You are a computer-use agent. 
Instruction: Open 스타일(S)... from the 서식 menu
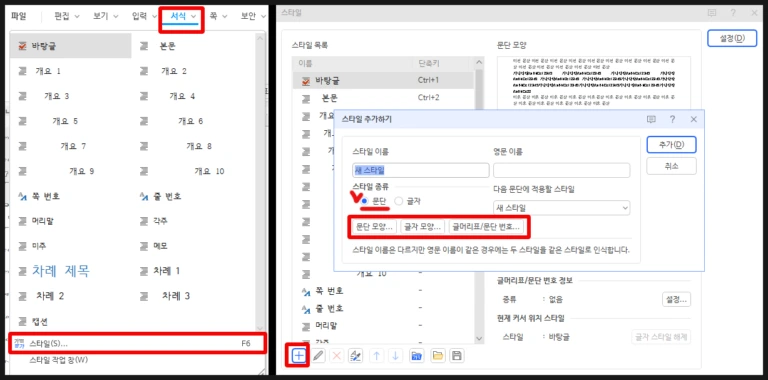pyautogui.click(x=138, y=343)
